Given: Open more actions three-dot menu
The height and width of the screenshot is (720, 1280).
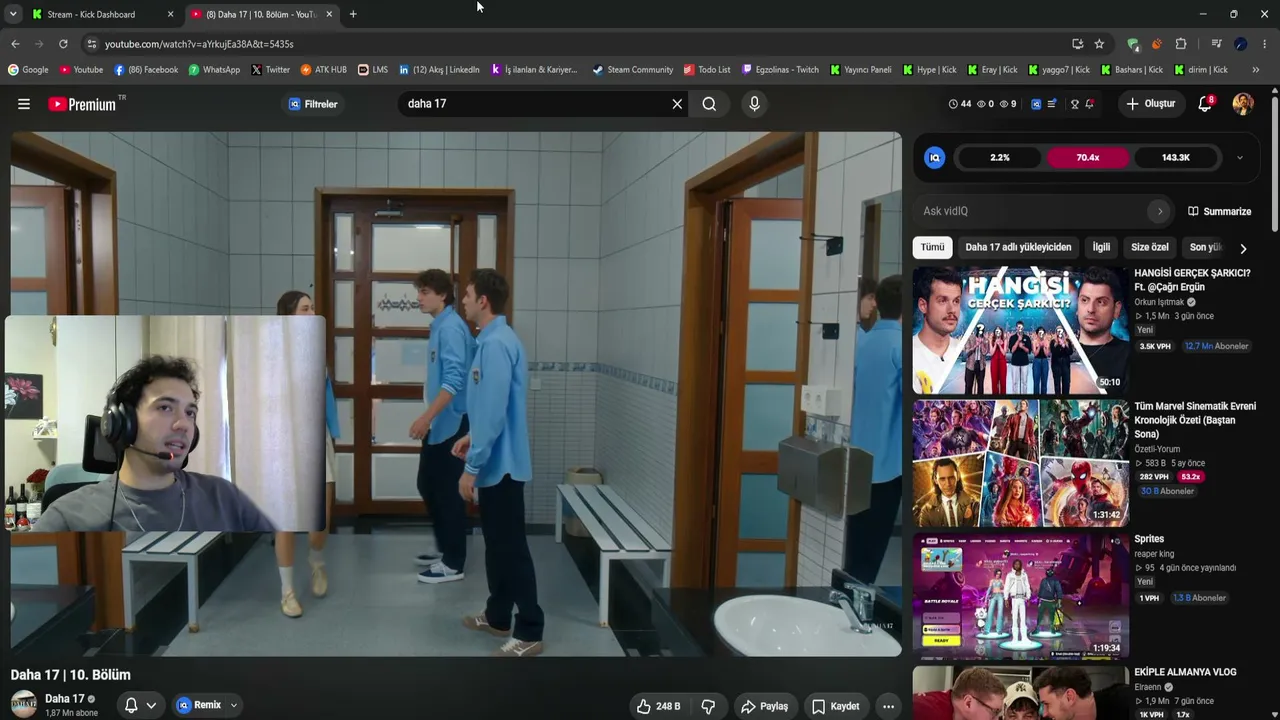Looking at the screenshot, I should coord(888,706).
